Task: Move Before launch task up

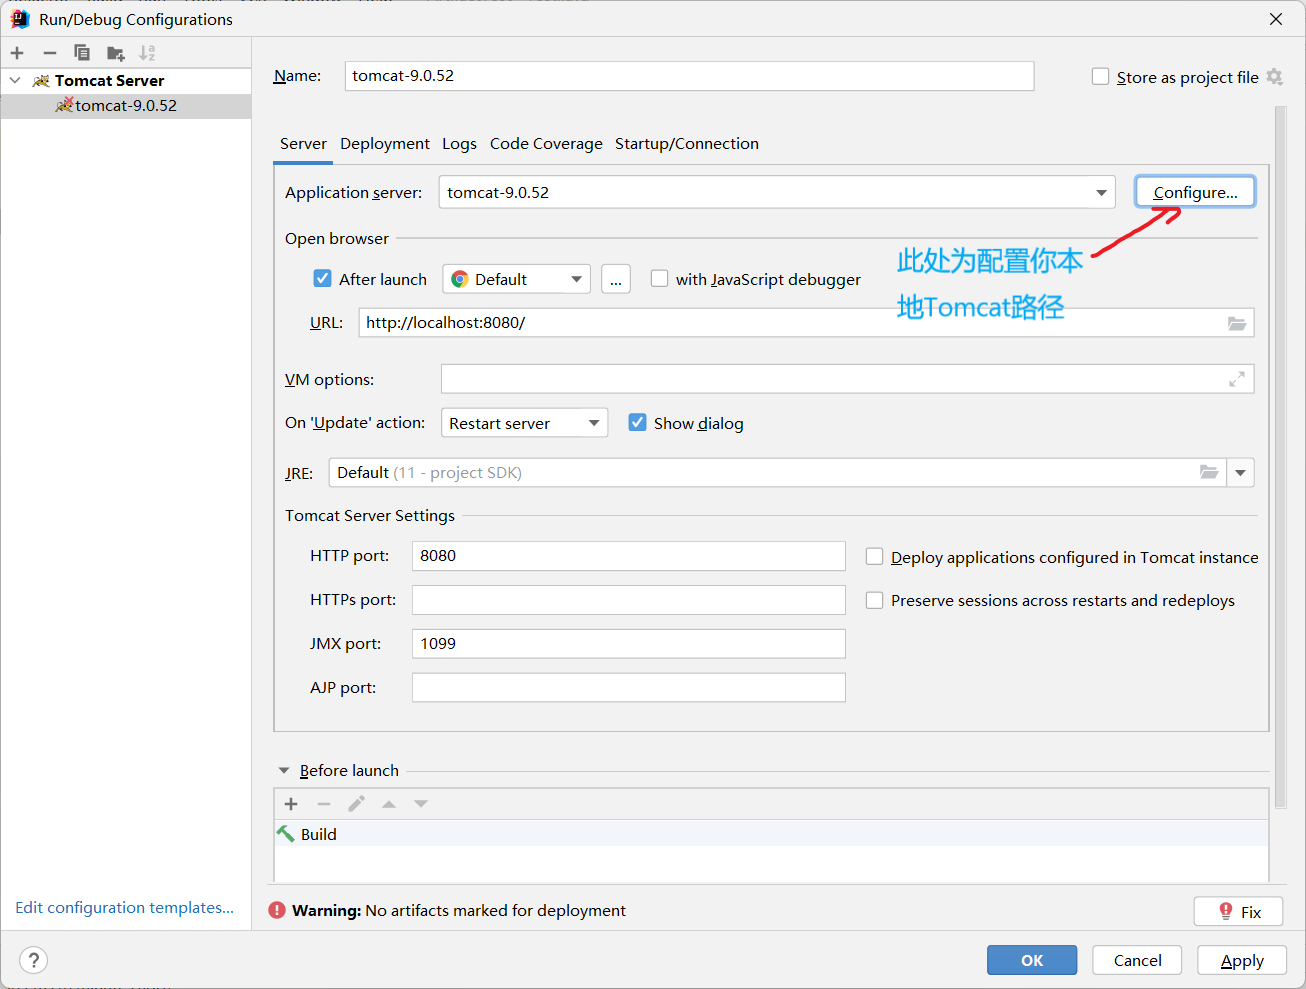Action: (x=389, y=804)
